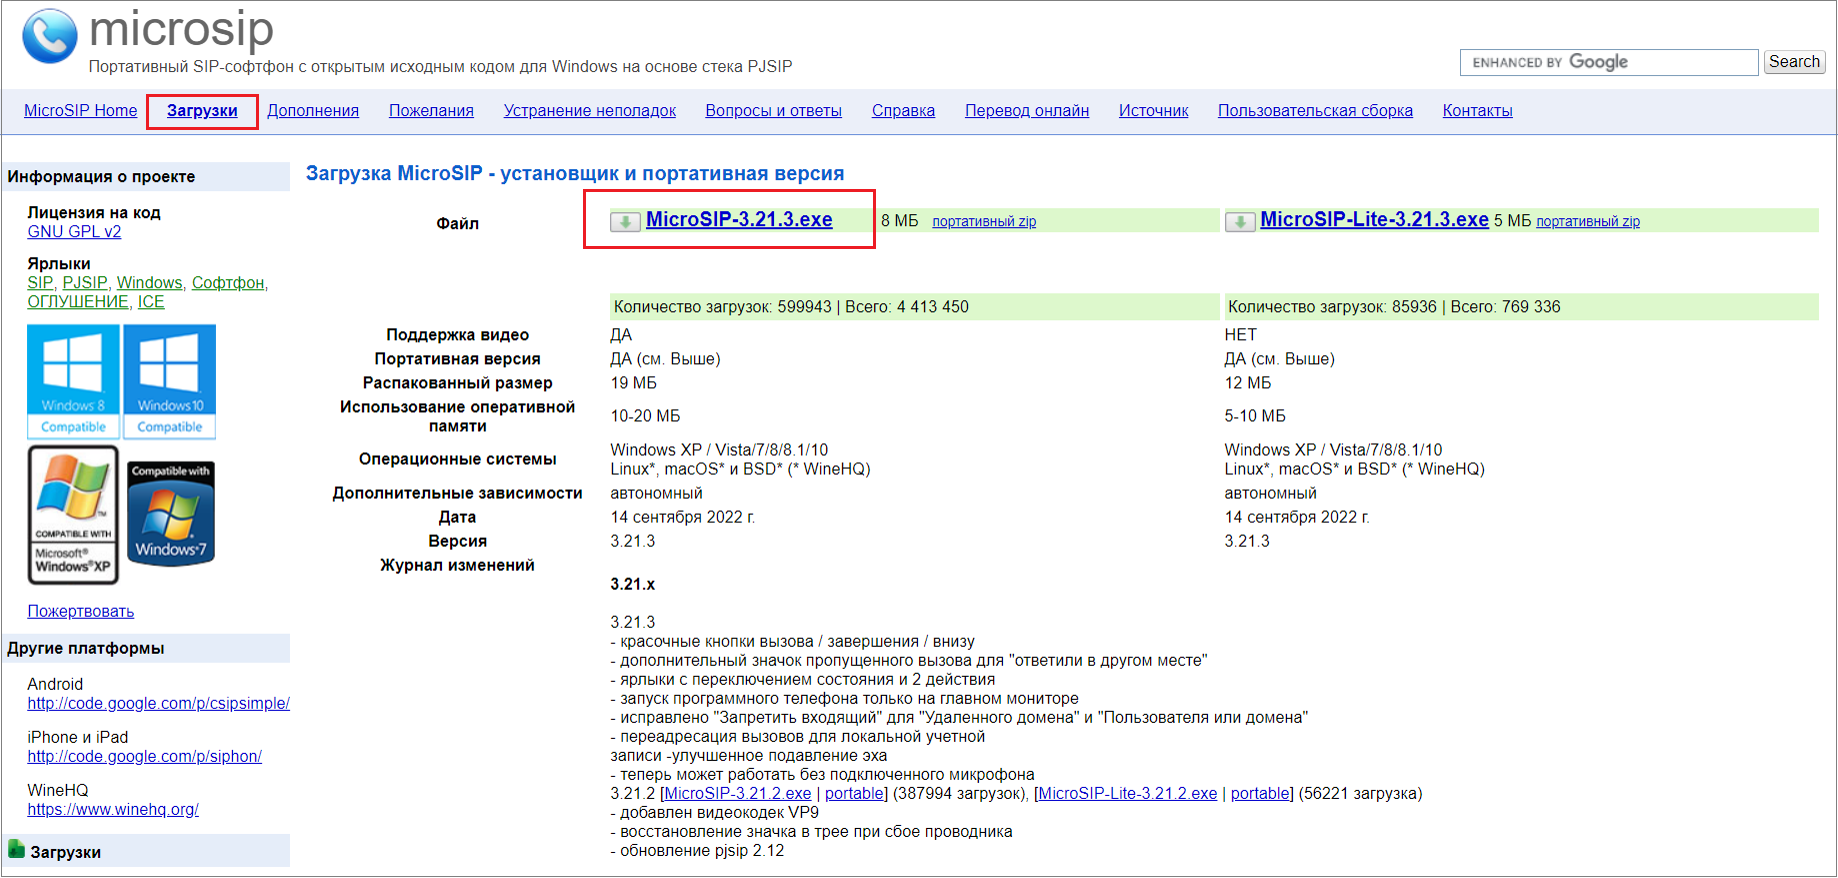The image size is (1838, 878).
Task: Go to the Дополнения page
Action: [x=313, y=111]
